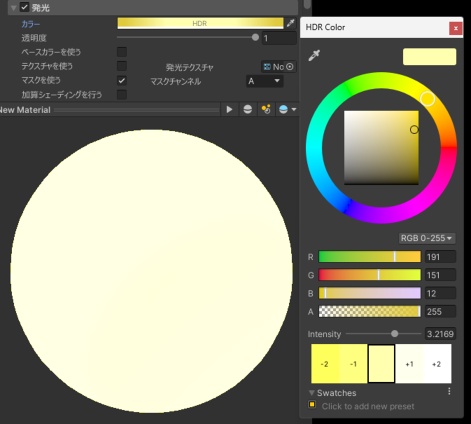The width and height of the screenshot is (471, 424).
Task: Enable the 加算シェーディングを行う checkbox
Action: click(x=122, y=94)
